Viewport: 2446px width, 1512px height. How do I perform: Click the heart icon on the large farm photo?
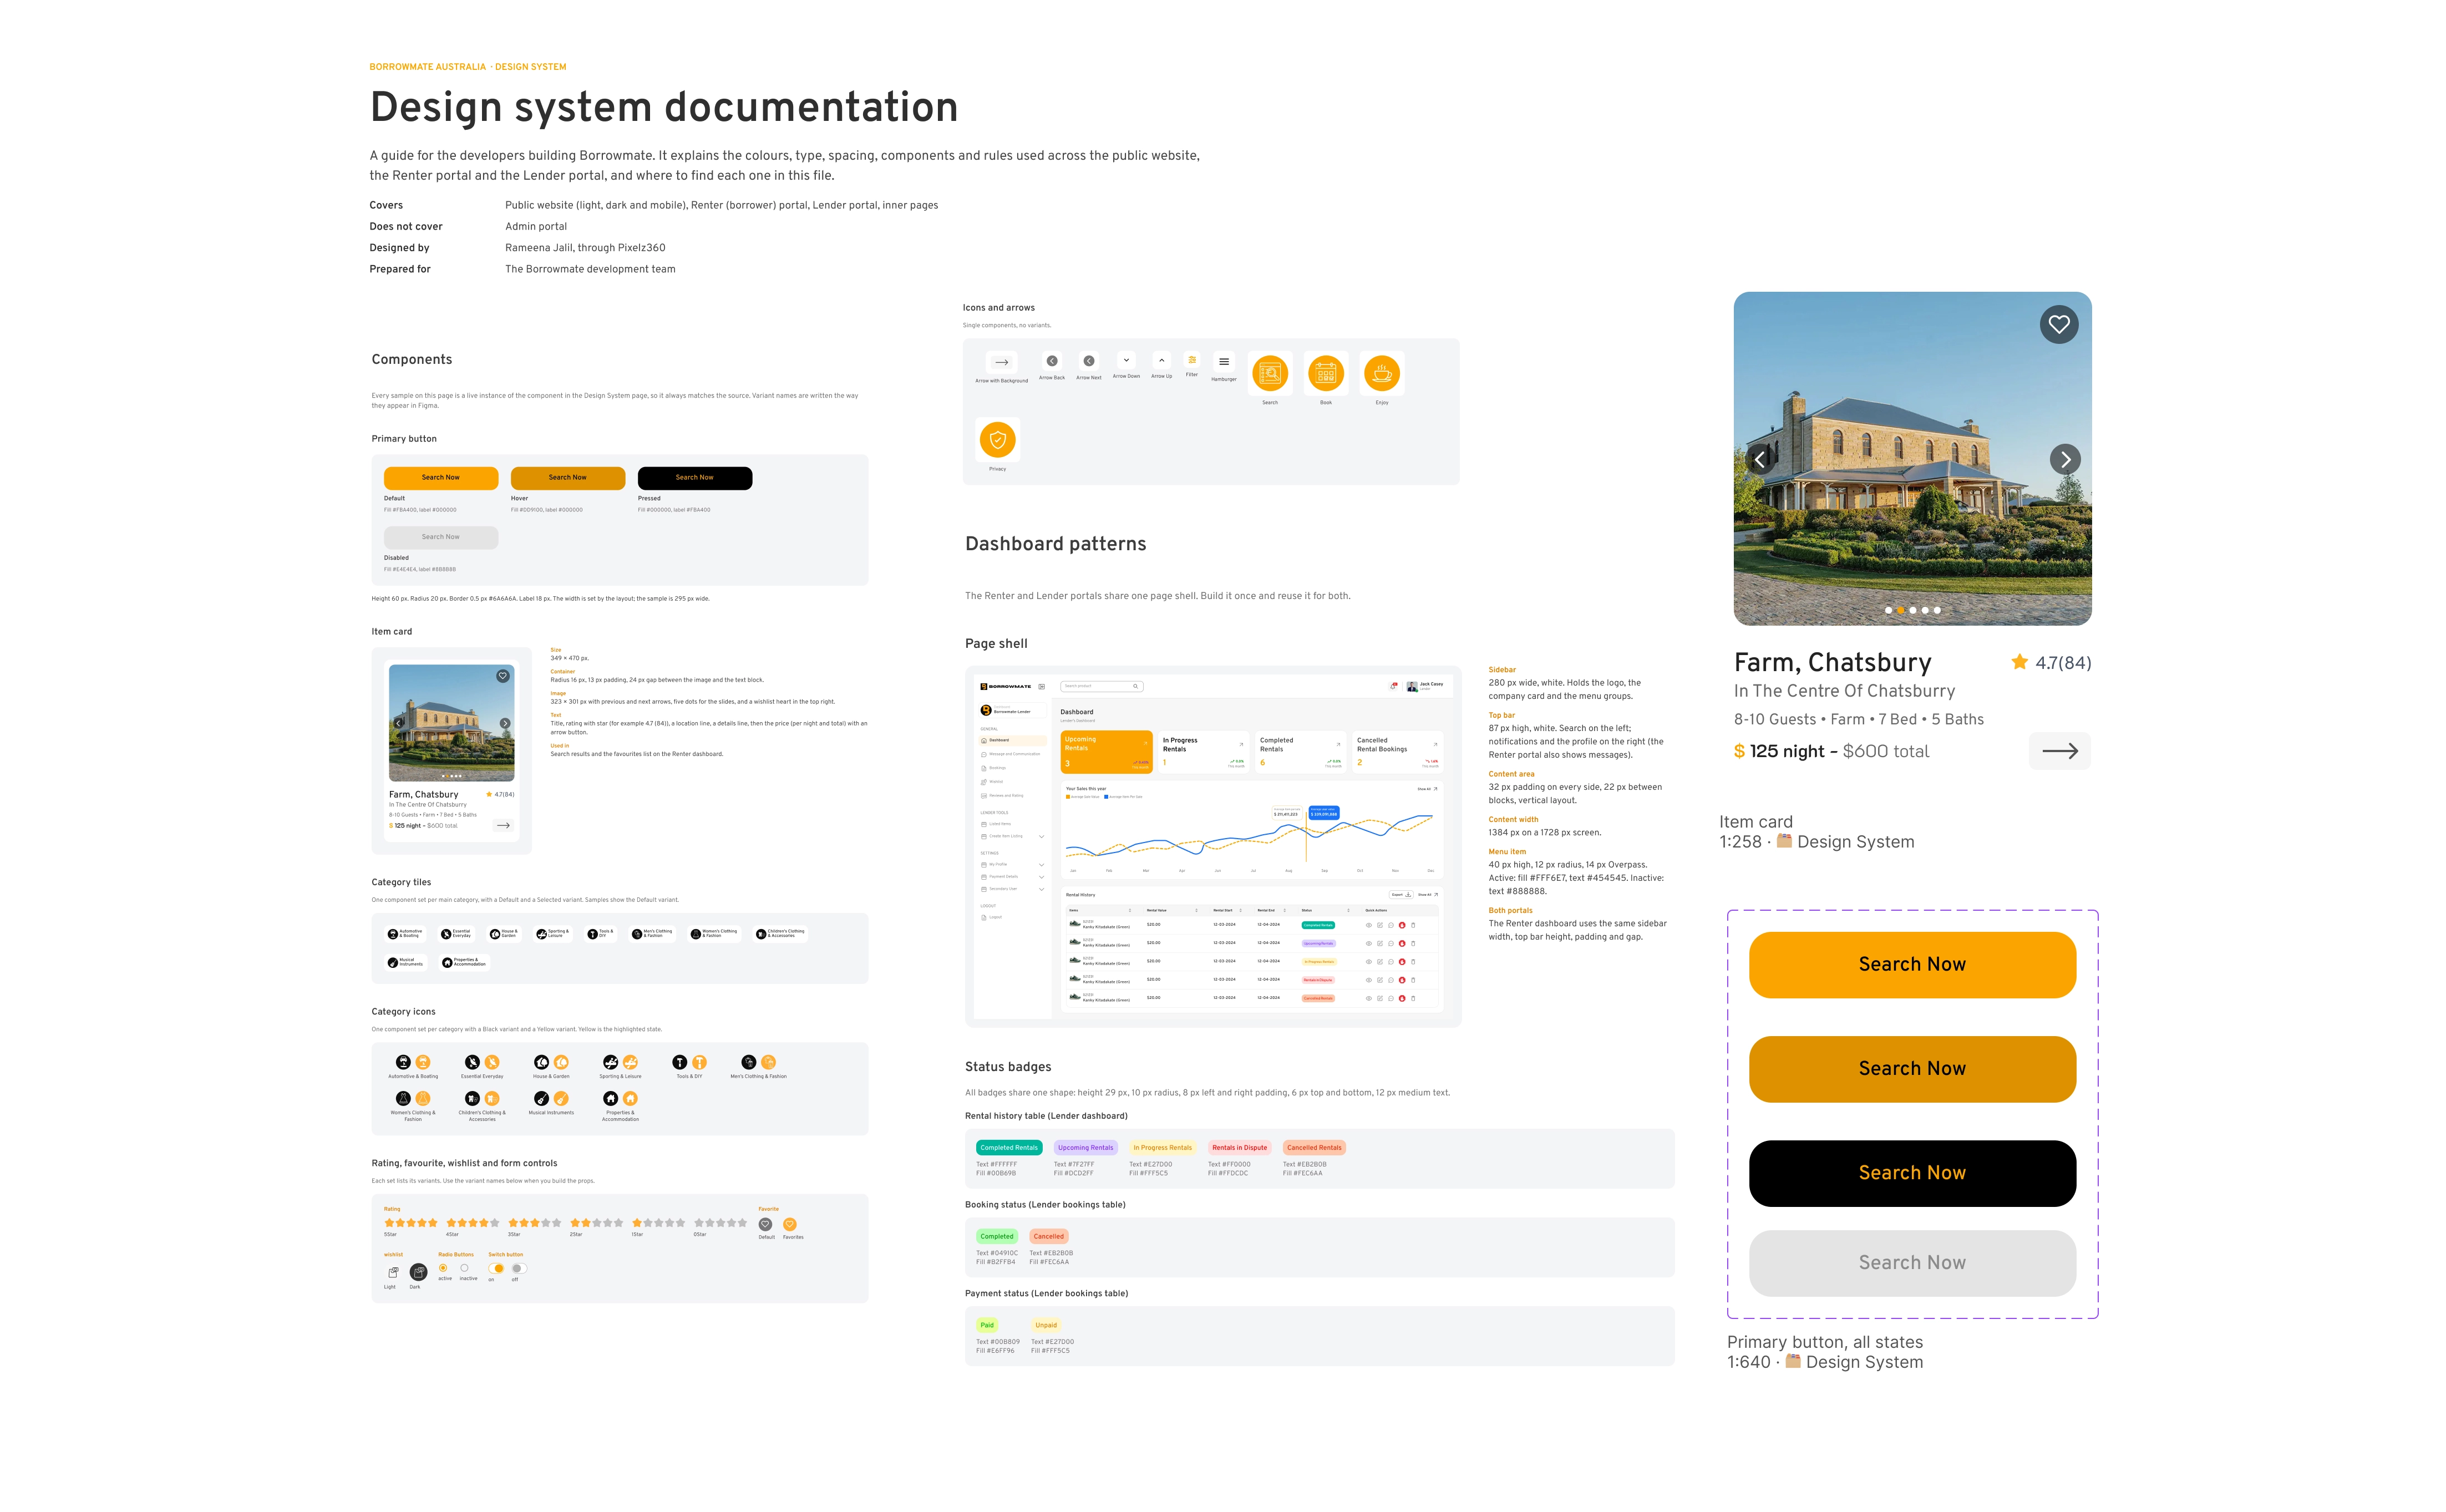[x=2058, y=324]
